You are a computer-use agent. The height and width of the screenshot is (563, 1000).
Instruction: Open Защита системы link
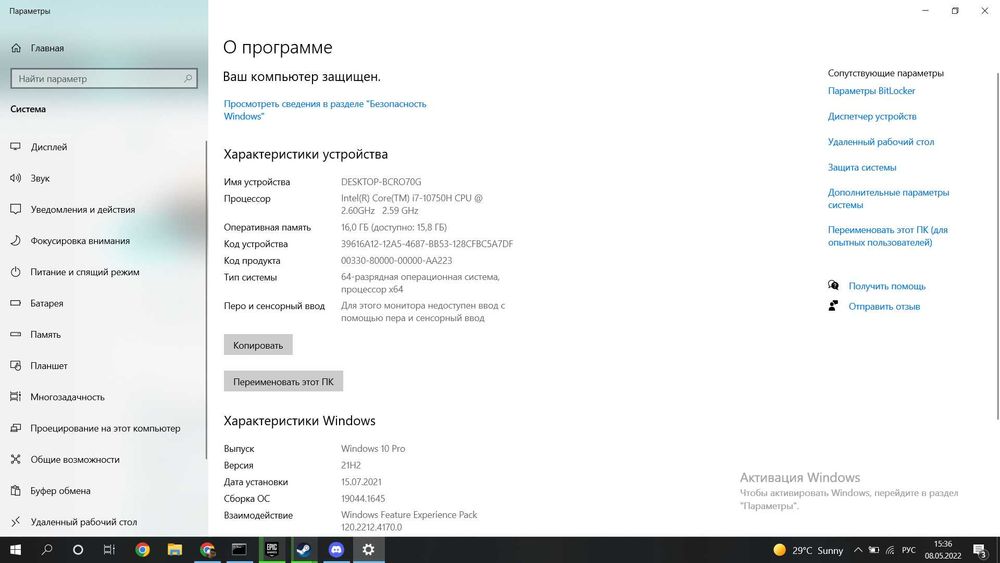[862, 167]
